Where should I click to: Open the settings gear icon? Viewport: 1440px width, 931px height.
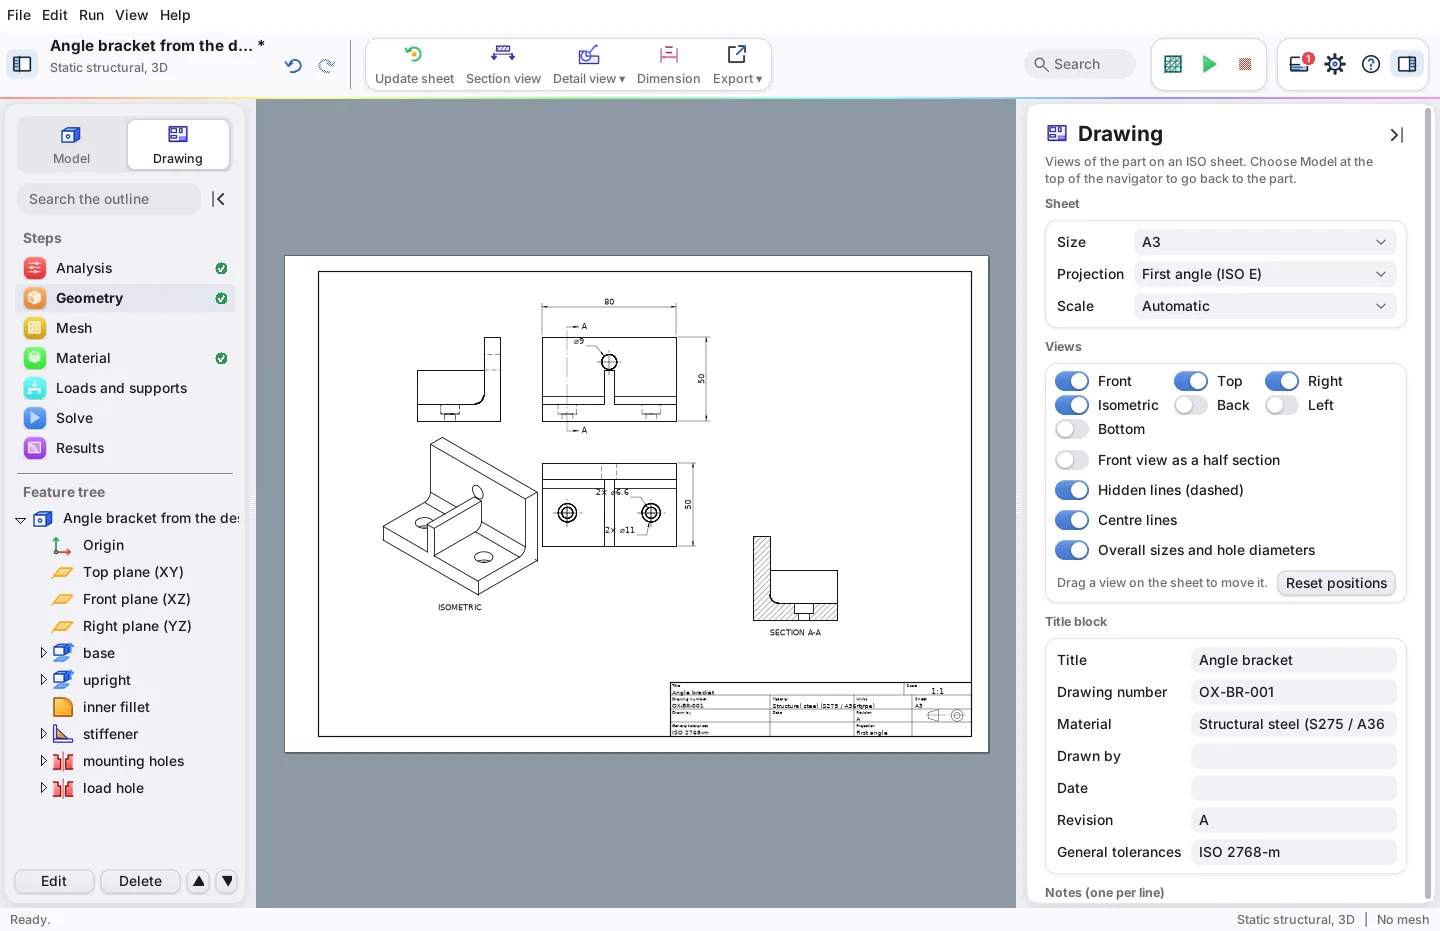point(1335,64)
